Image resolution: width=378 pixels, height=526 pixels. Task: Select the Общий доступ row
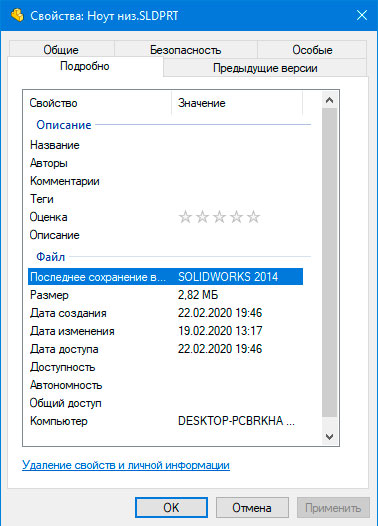coord(165,403)
